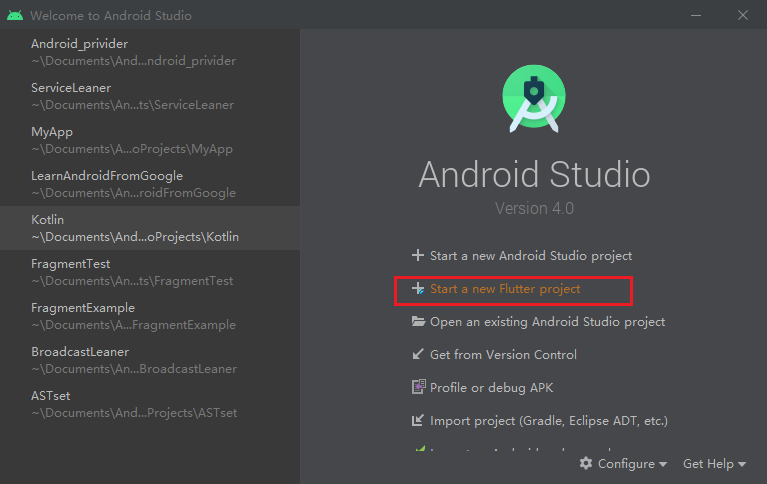Click the Configure gear icon
Screen dimensions: 767x484
586,463
